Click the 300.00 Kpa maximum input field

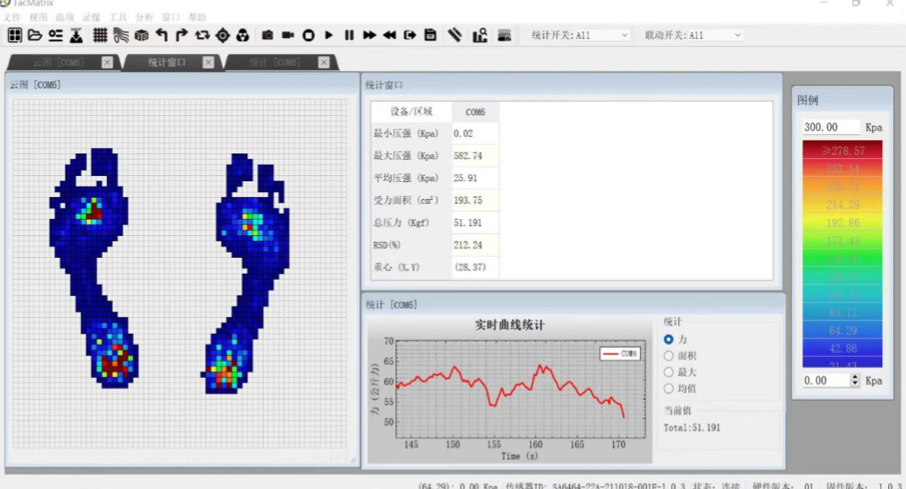click(x=830, y=127)
